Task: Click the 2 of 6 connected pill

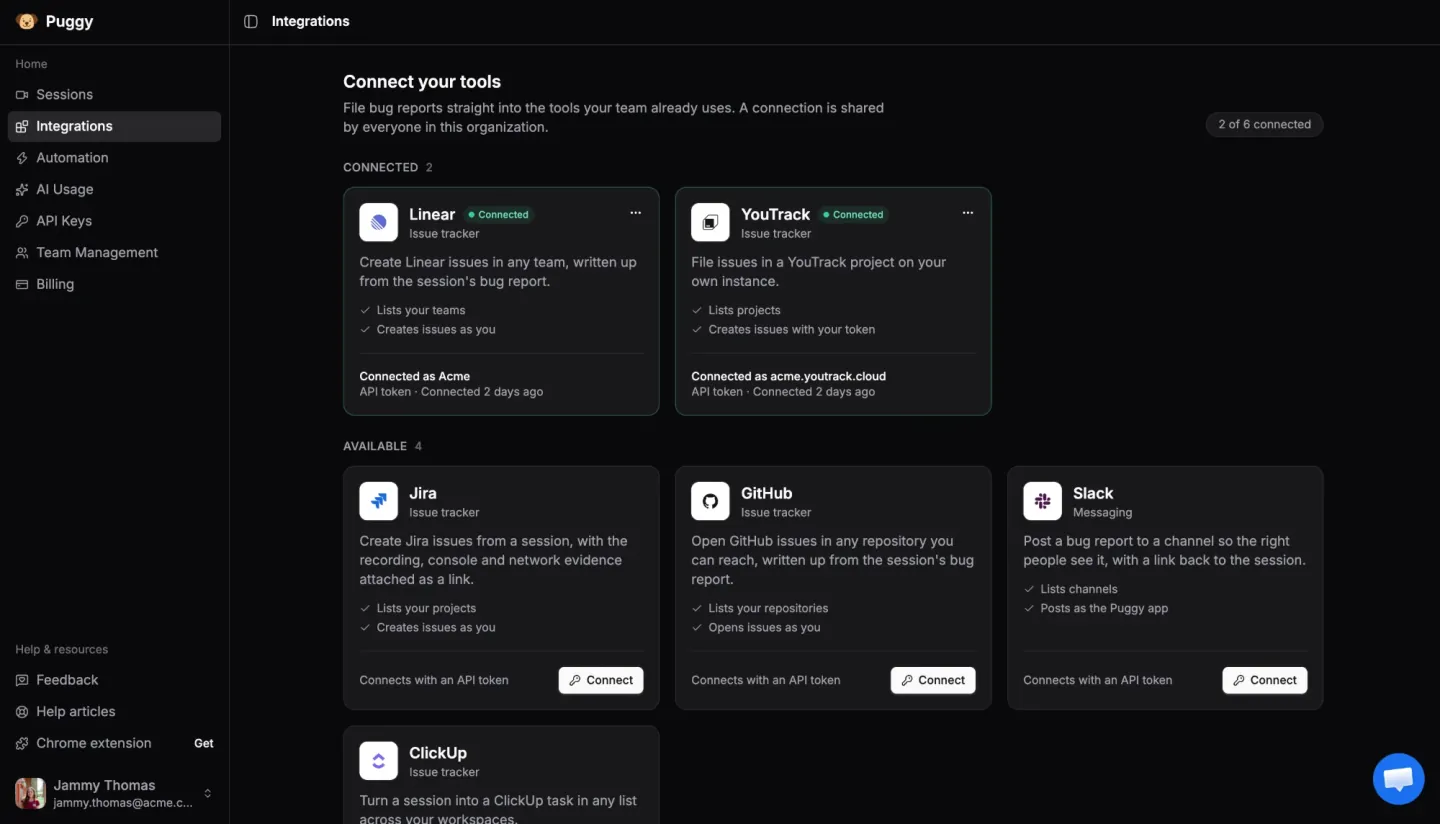Action: coord(1264,124)
